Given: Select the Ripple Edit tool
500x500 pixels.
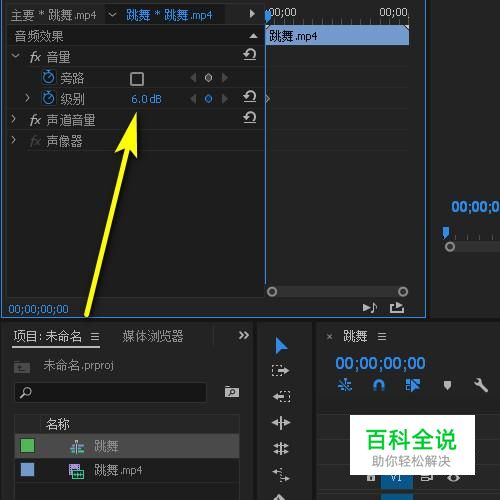Looking at the screenshot, I should pyautogui.click(x=281, y=423).
